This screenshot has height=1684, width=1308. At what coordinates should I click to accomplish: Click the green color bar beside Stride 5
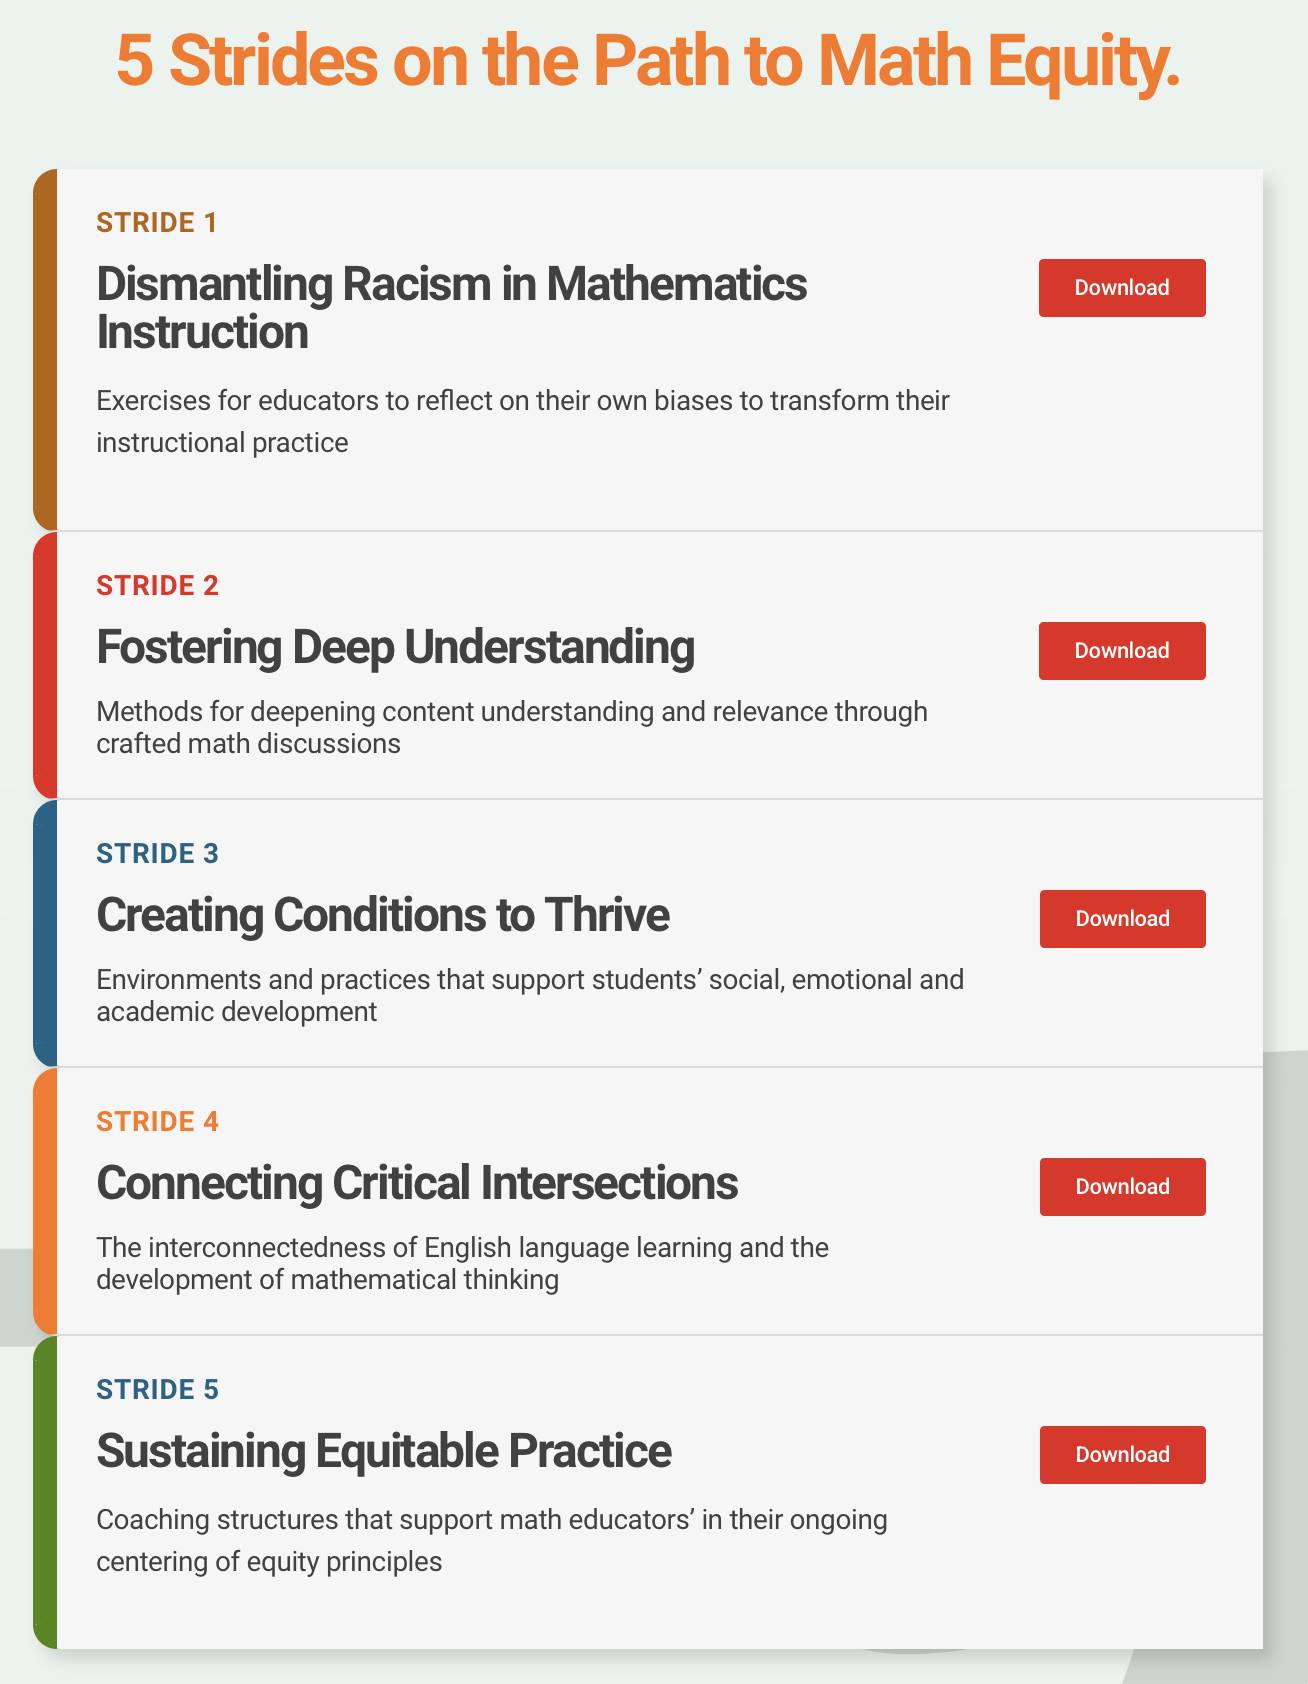(x=45, y=1492)
